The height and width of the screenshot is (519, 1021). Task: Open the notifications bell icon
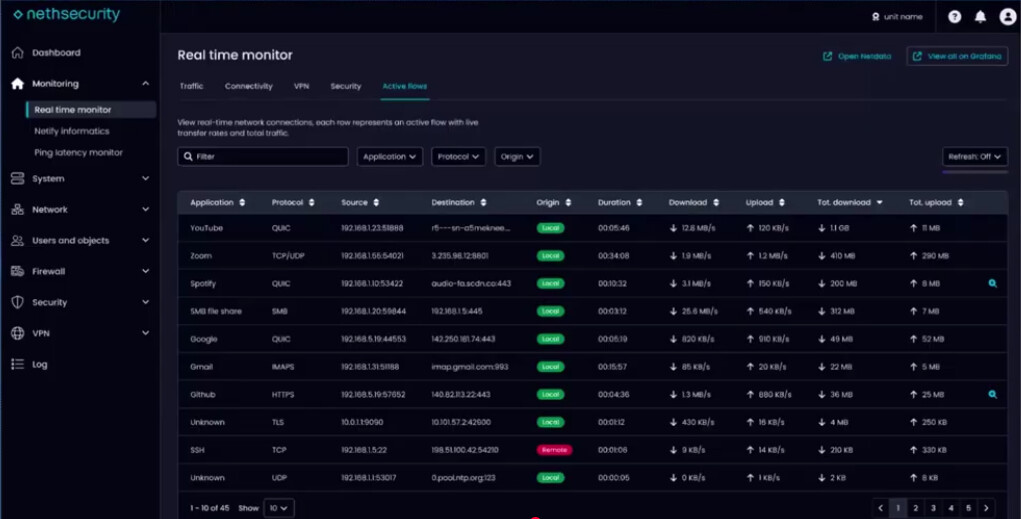980,17
